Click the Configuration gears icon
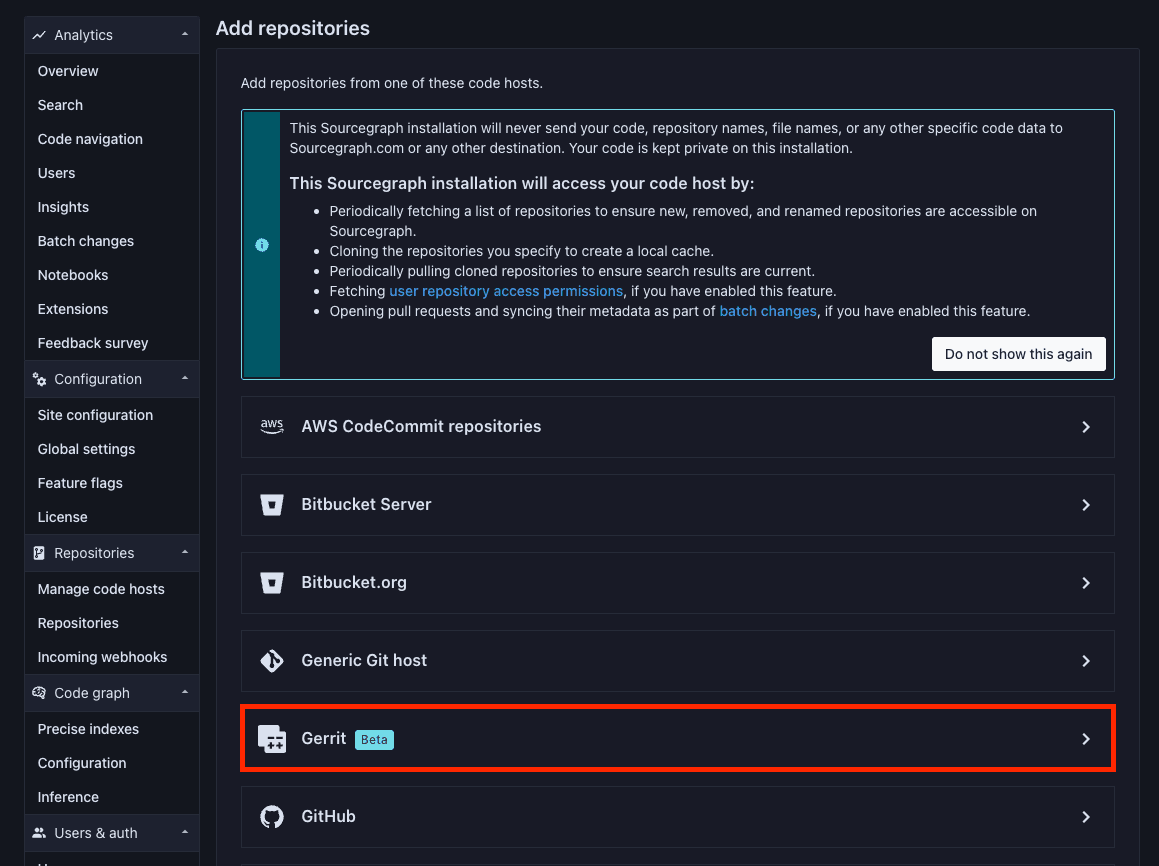 tap(39, 379)
